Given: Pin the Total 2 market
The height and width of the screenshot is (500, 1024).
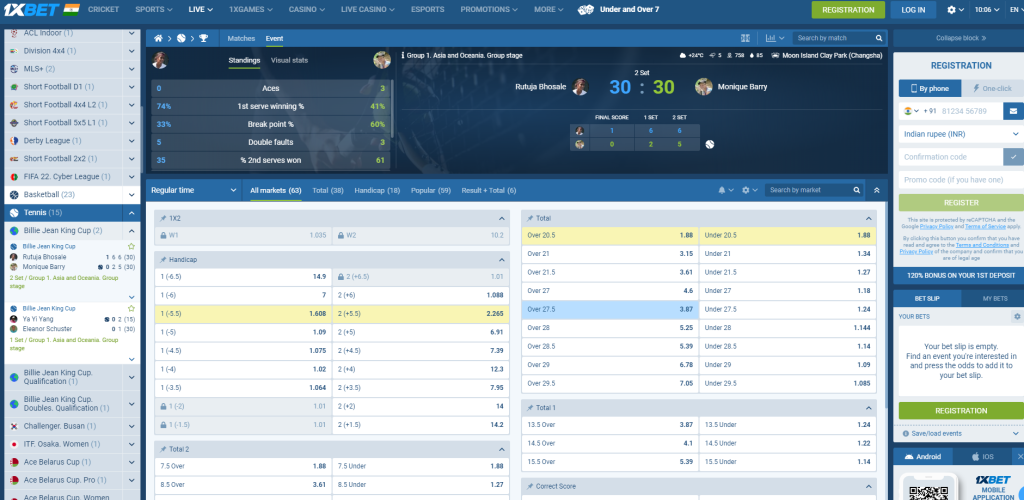Looking at the screenshot, I should (x=163, y=450).
